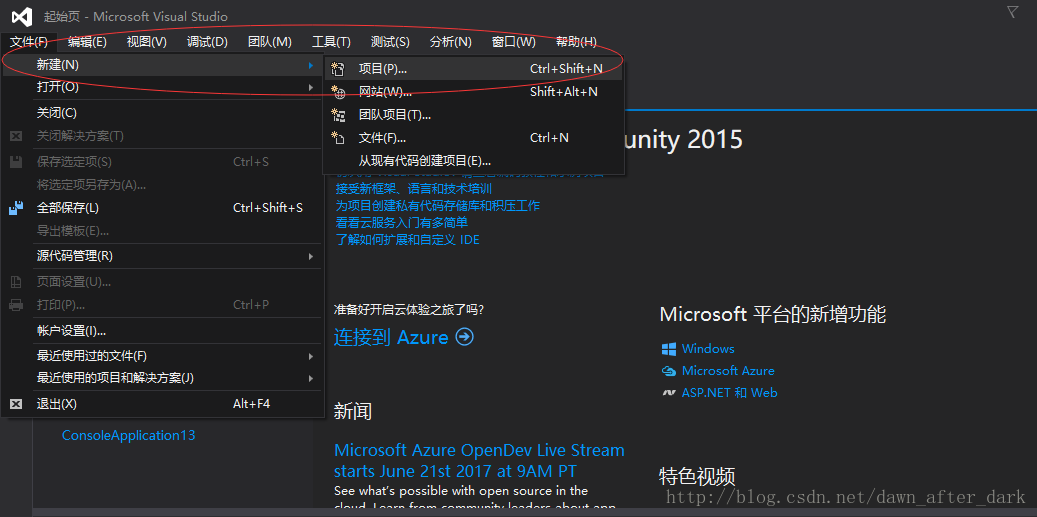
Task: Open the 测试(S) menu
Action: click(390, 42)
